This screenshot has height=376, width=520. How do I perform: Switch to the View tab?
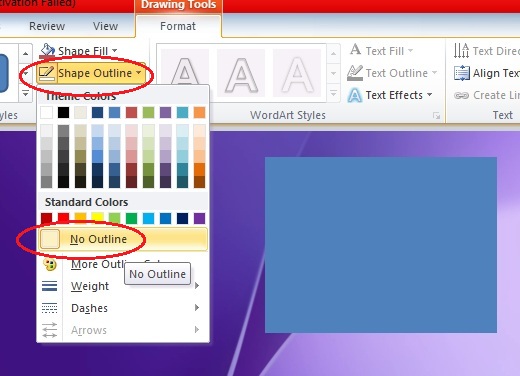point(105,26)
